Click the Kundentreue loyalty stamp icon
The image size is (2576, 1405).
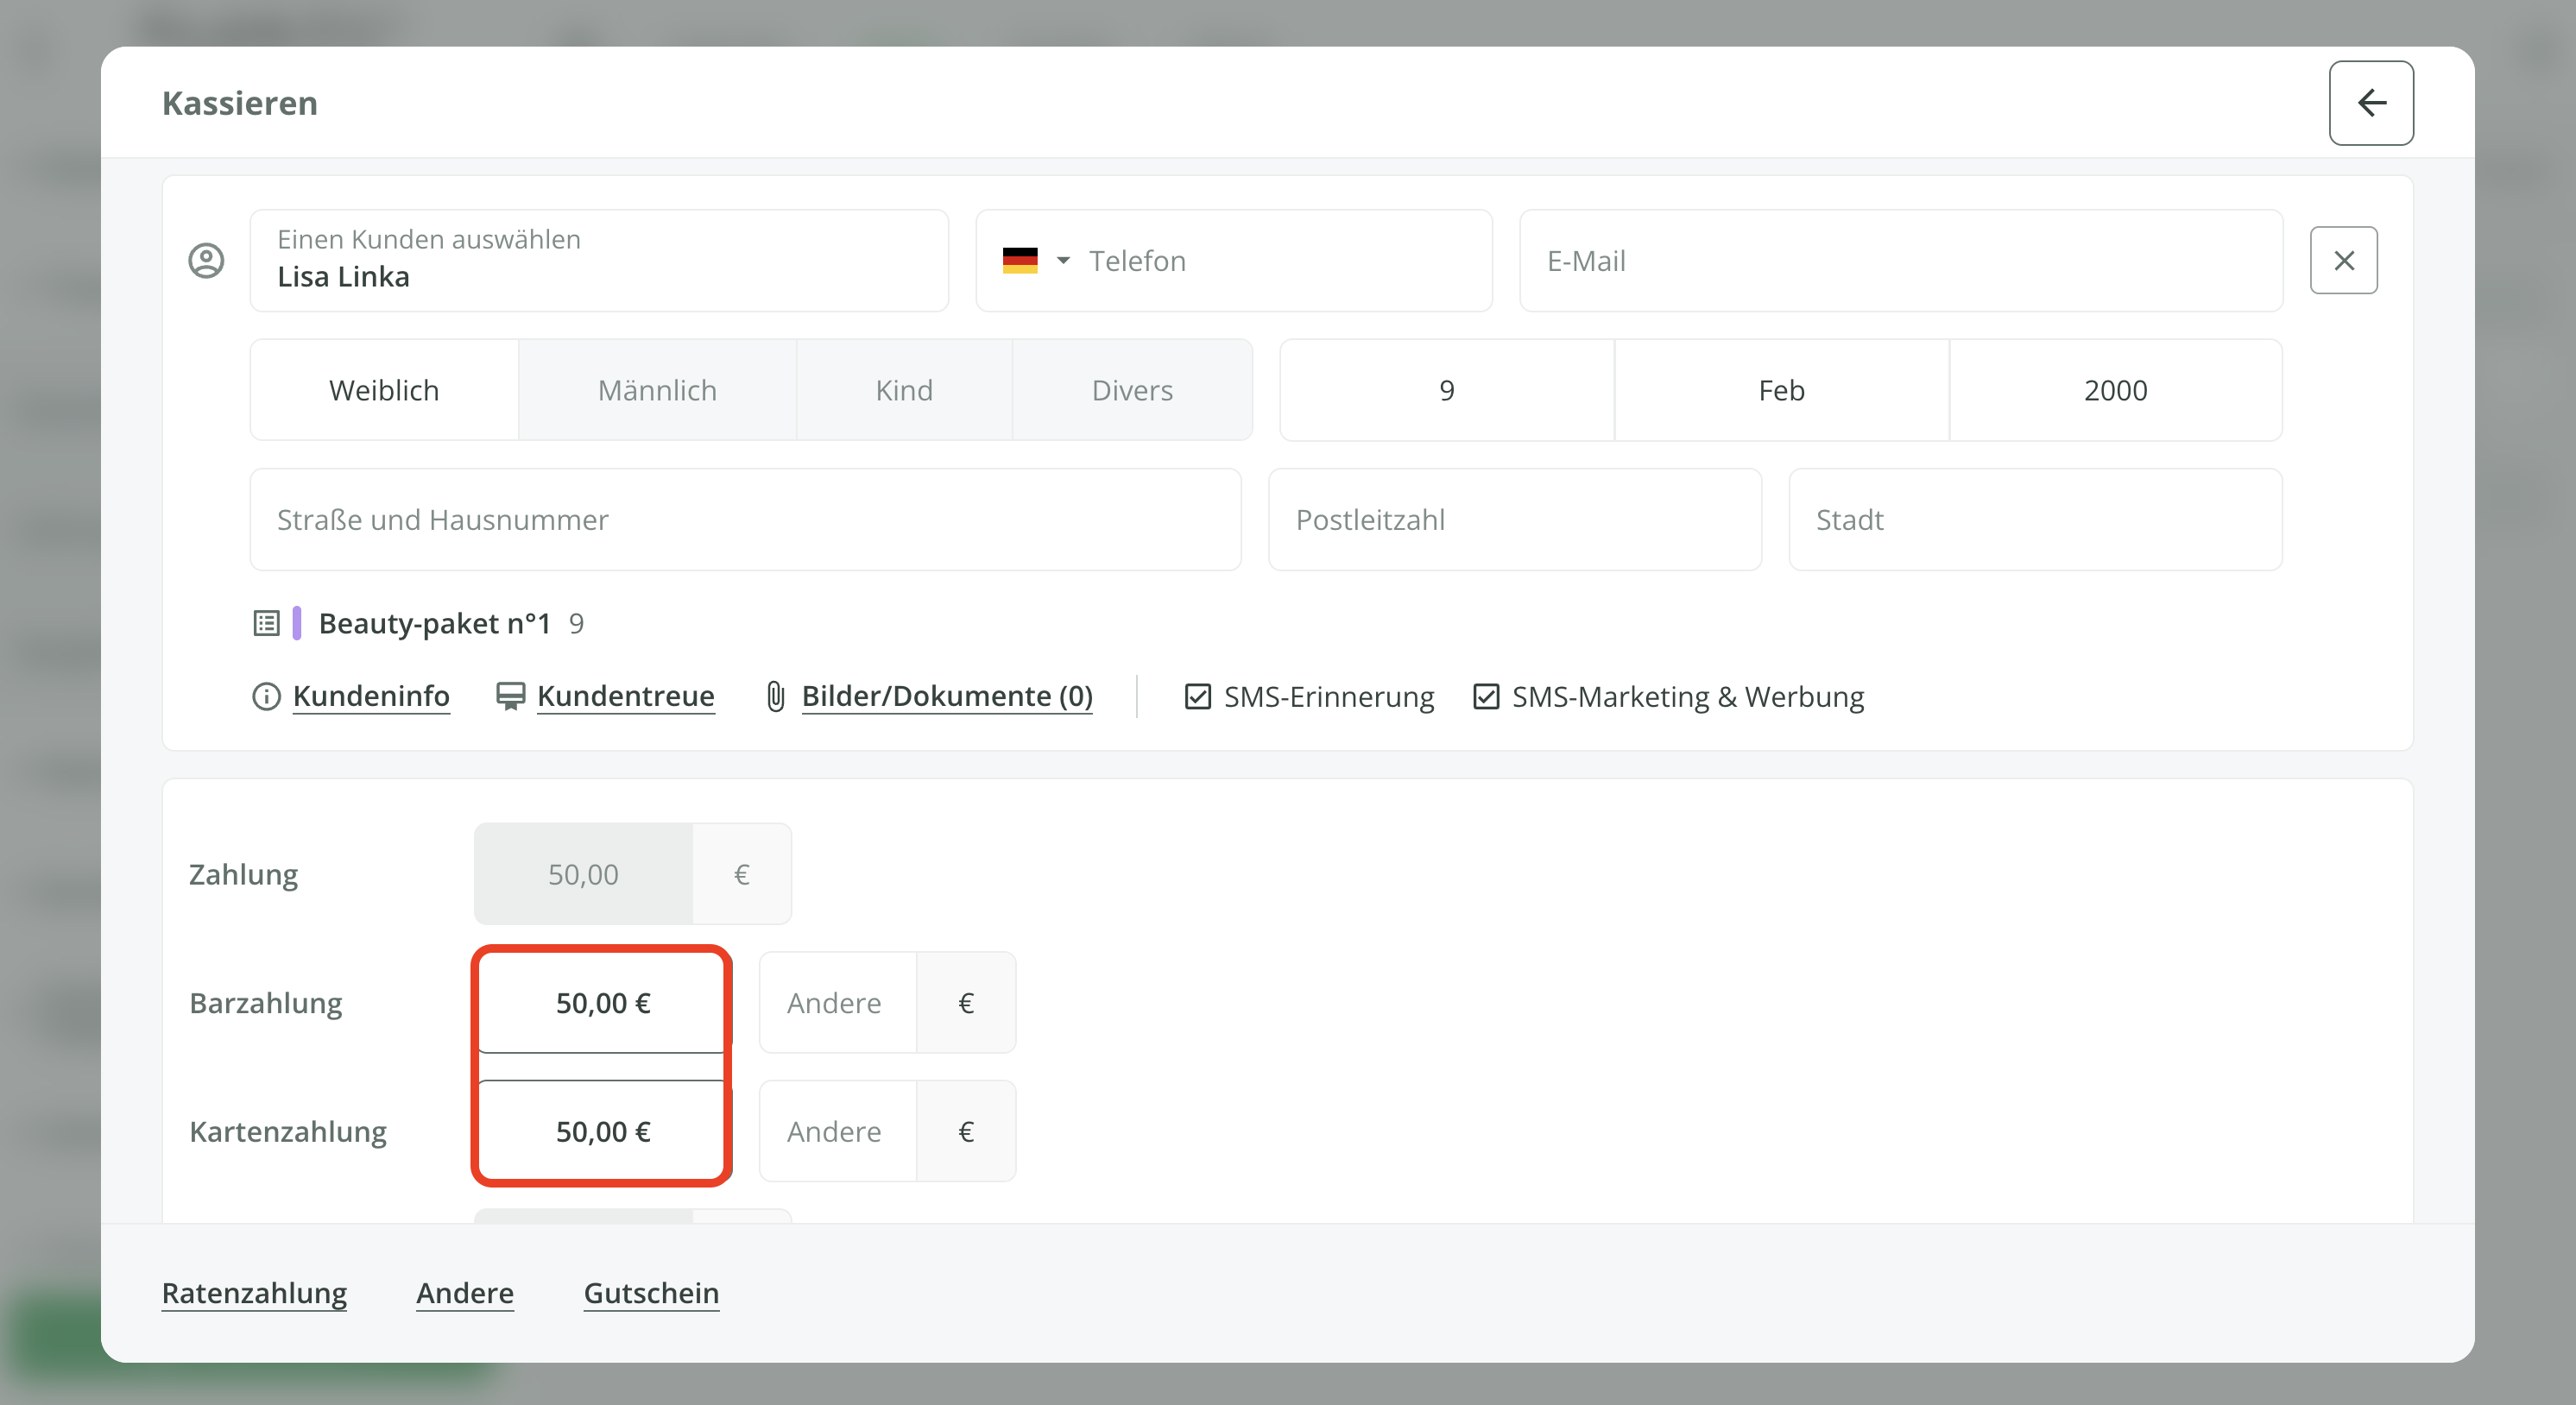click(510, 696)
